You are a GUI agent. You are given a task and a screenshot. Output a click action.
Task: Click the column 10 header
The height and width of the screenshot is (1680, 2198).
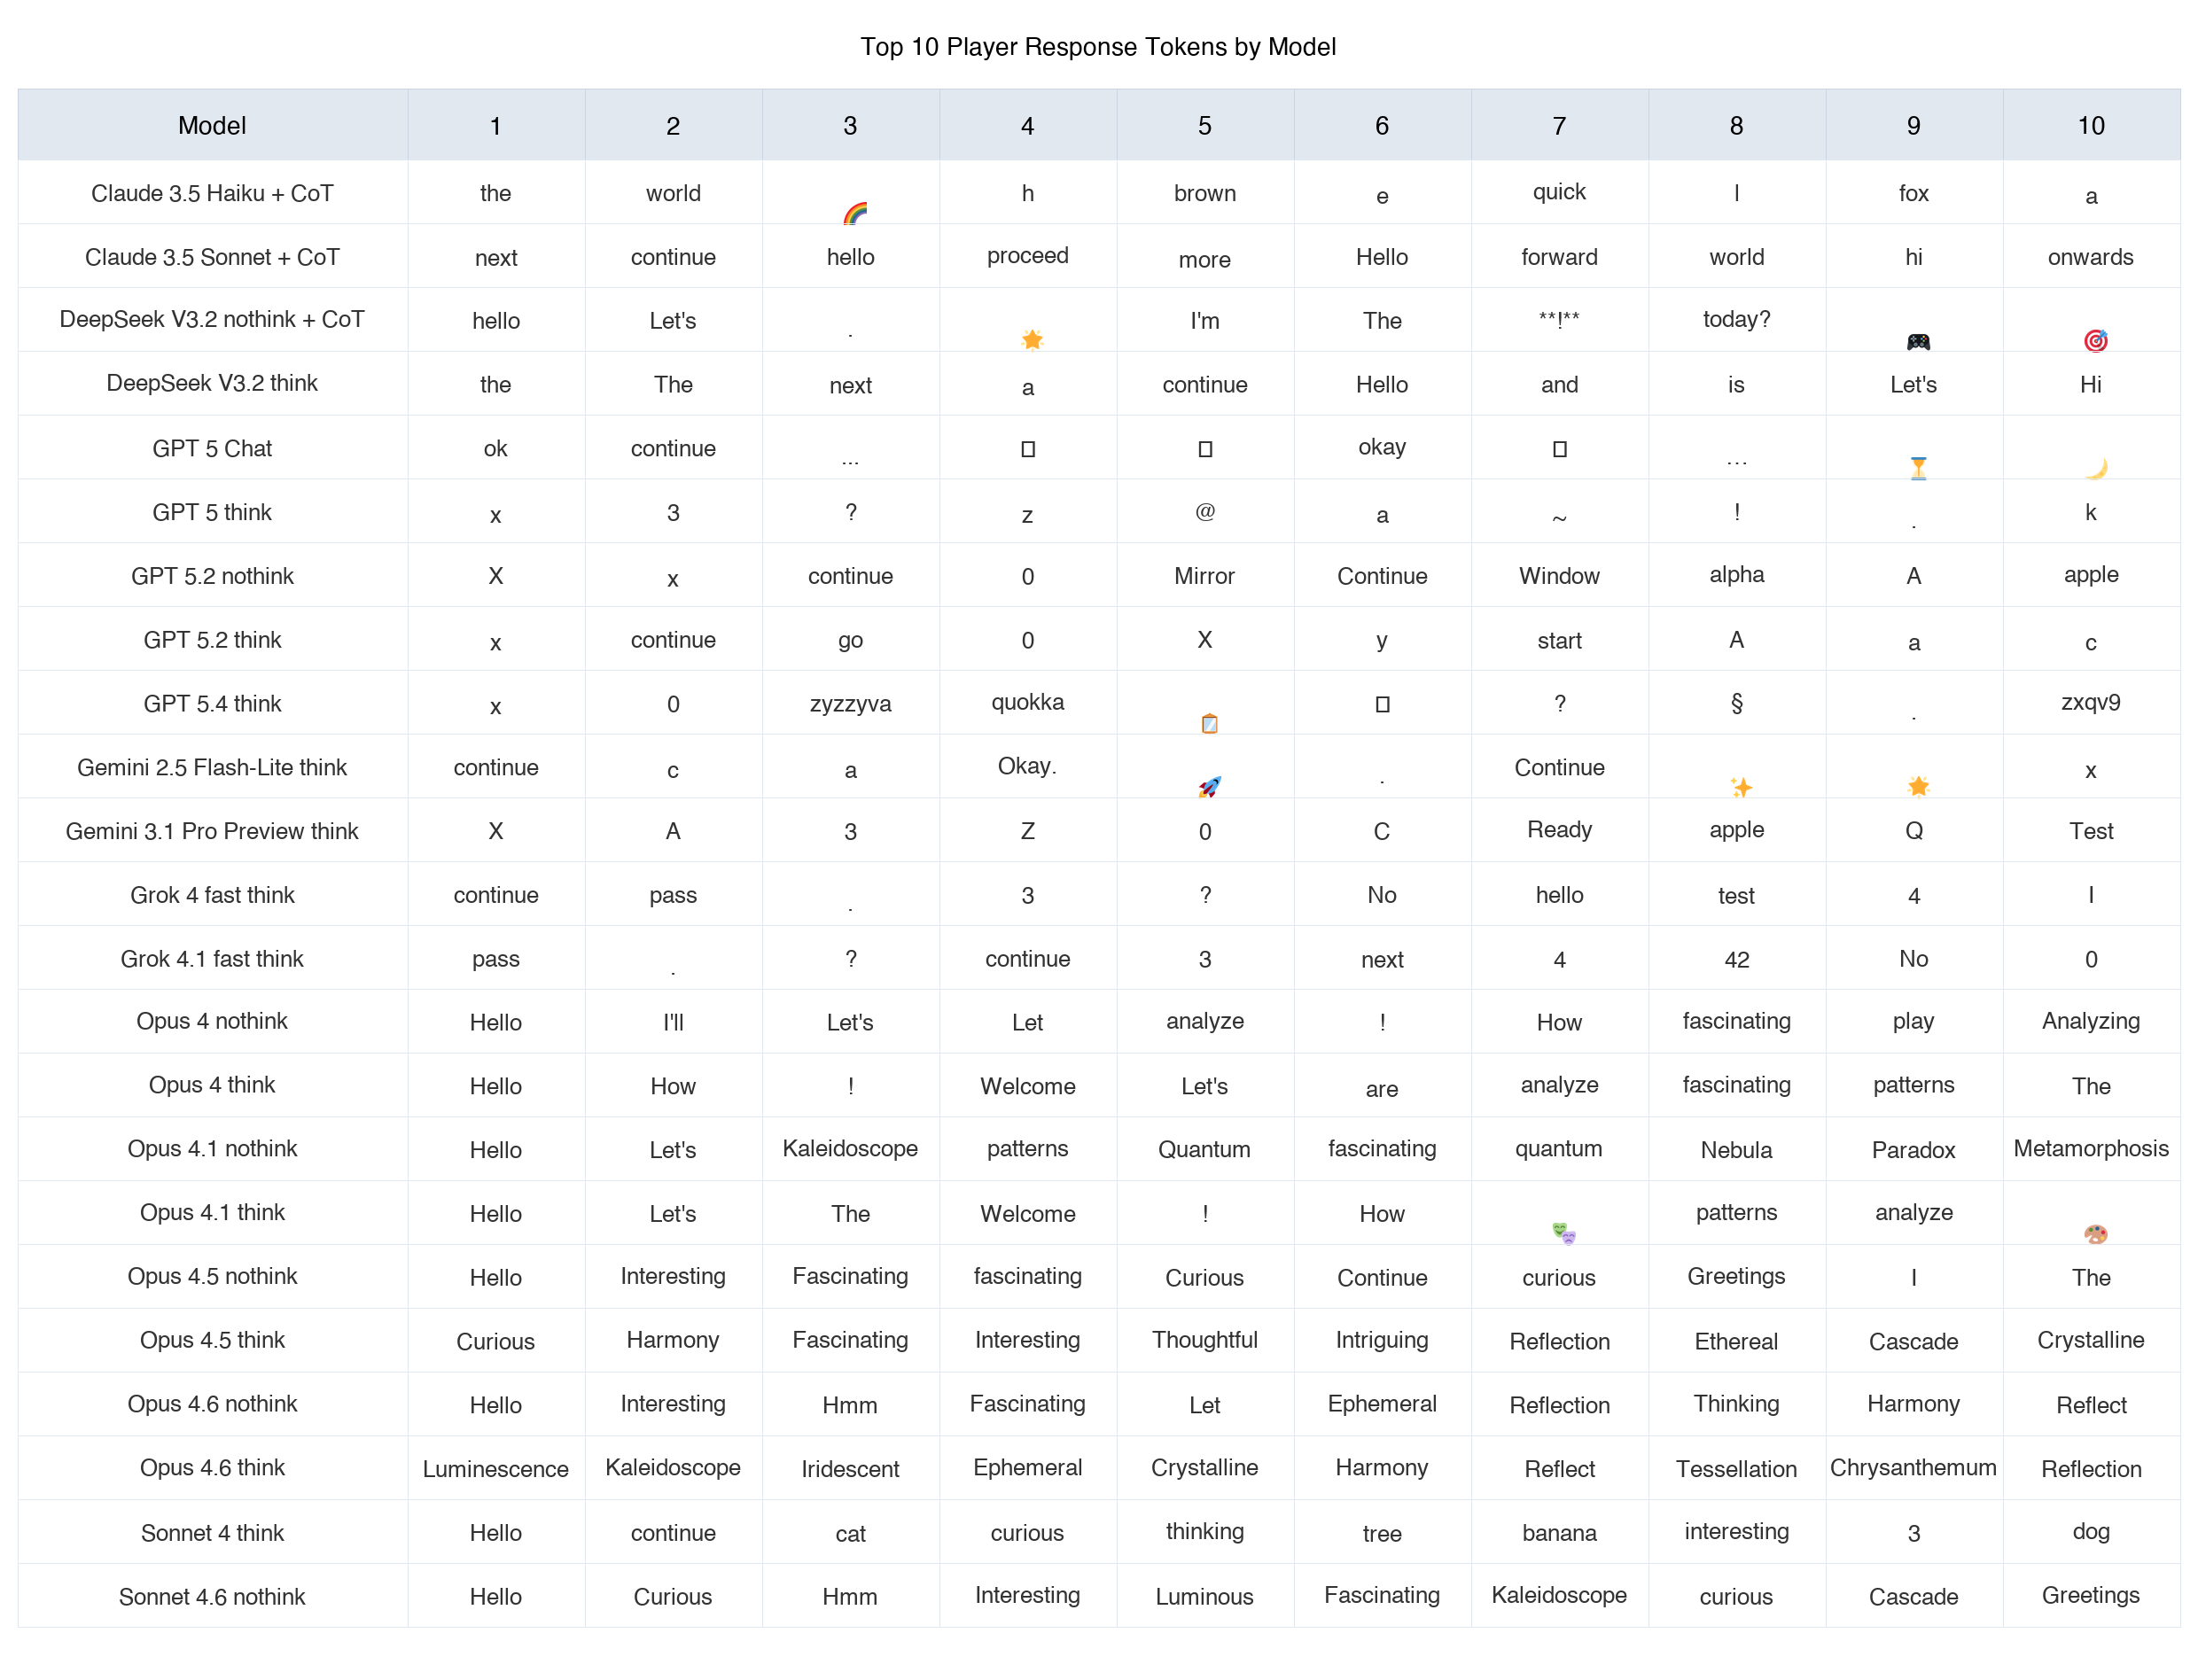click(2090, 126)
